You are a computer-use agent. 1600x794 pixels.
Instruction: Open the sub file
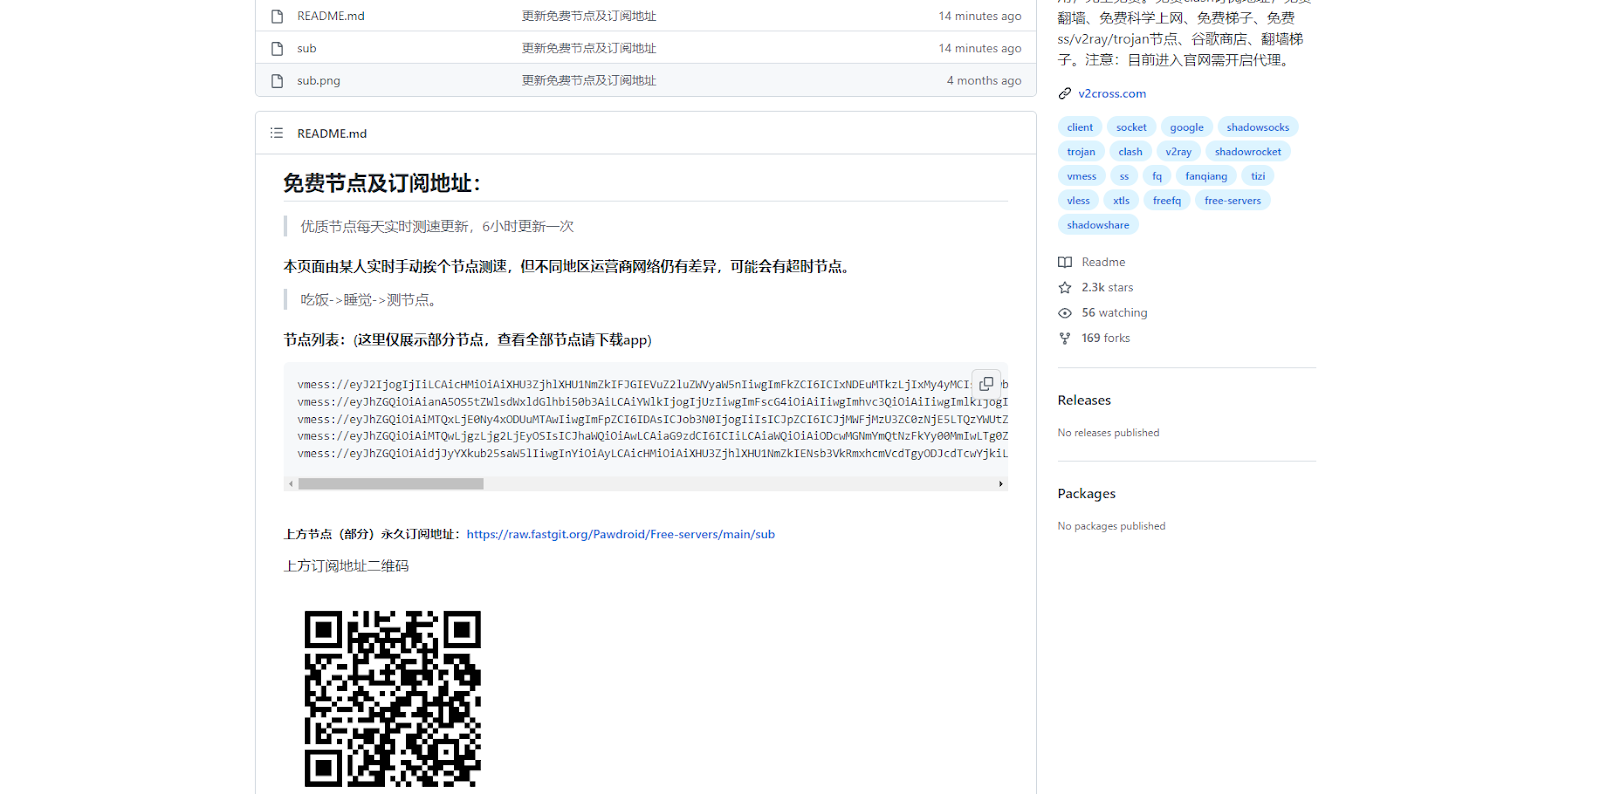coord(306,48)
